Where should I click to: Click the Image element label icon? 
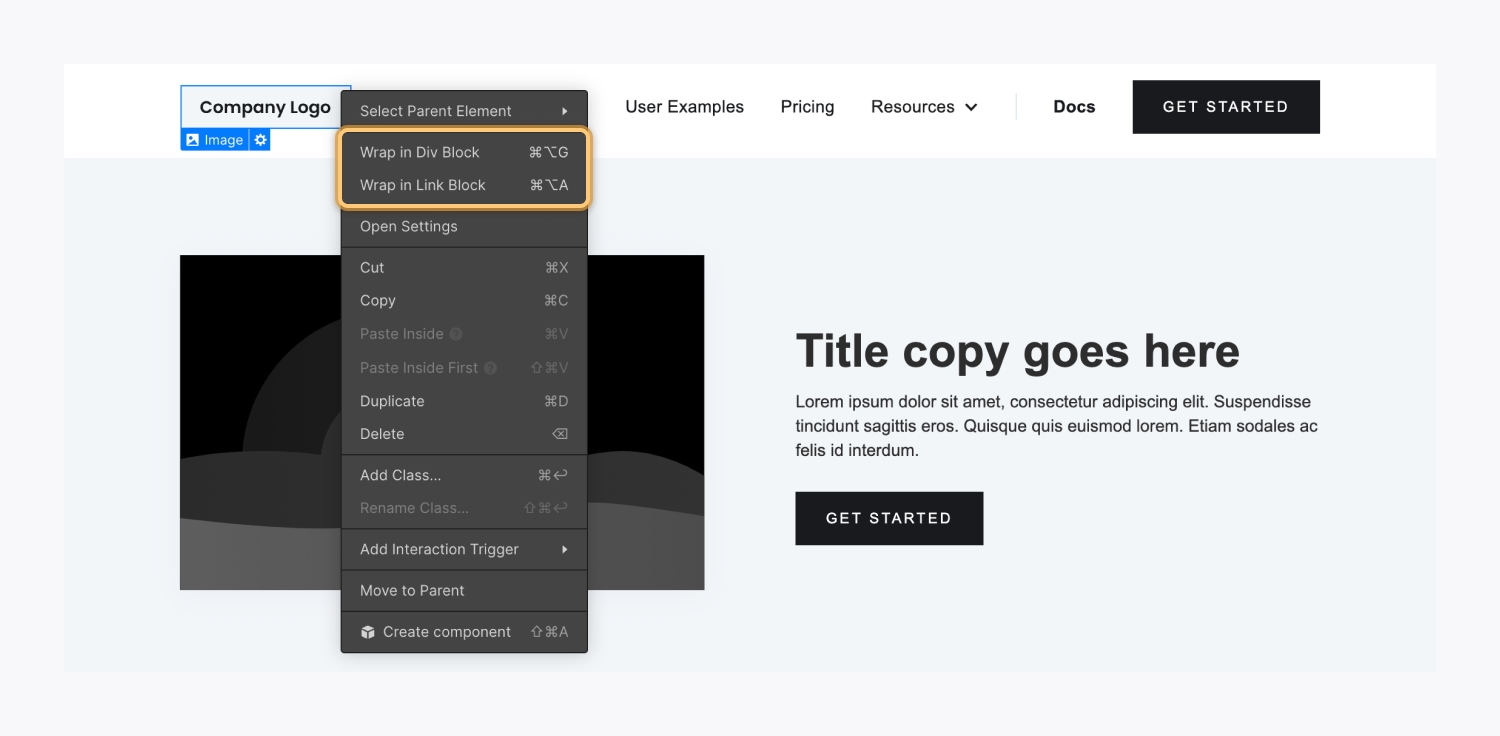click(193, 140)
